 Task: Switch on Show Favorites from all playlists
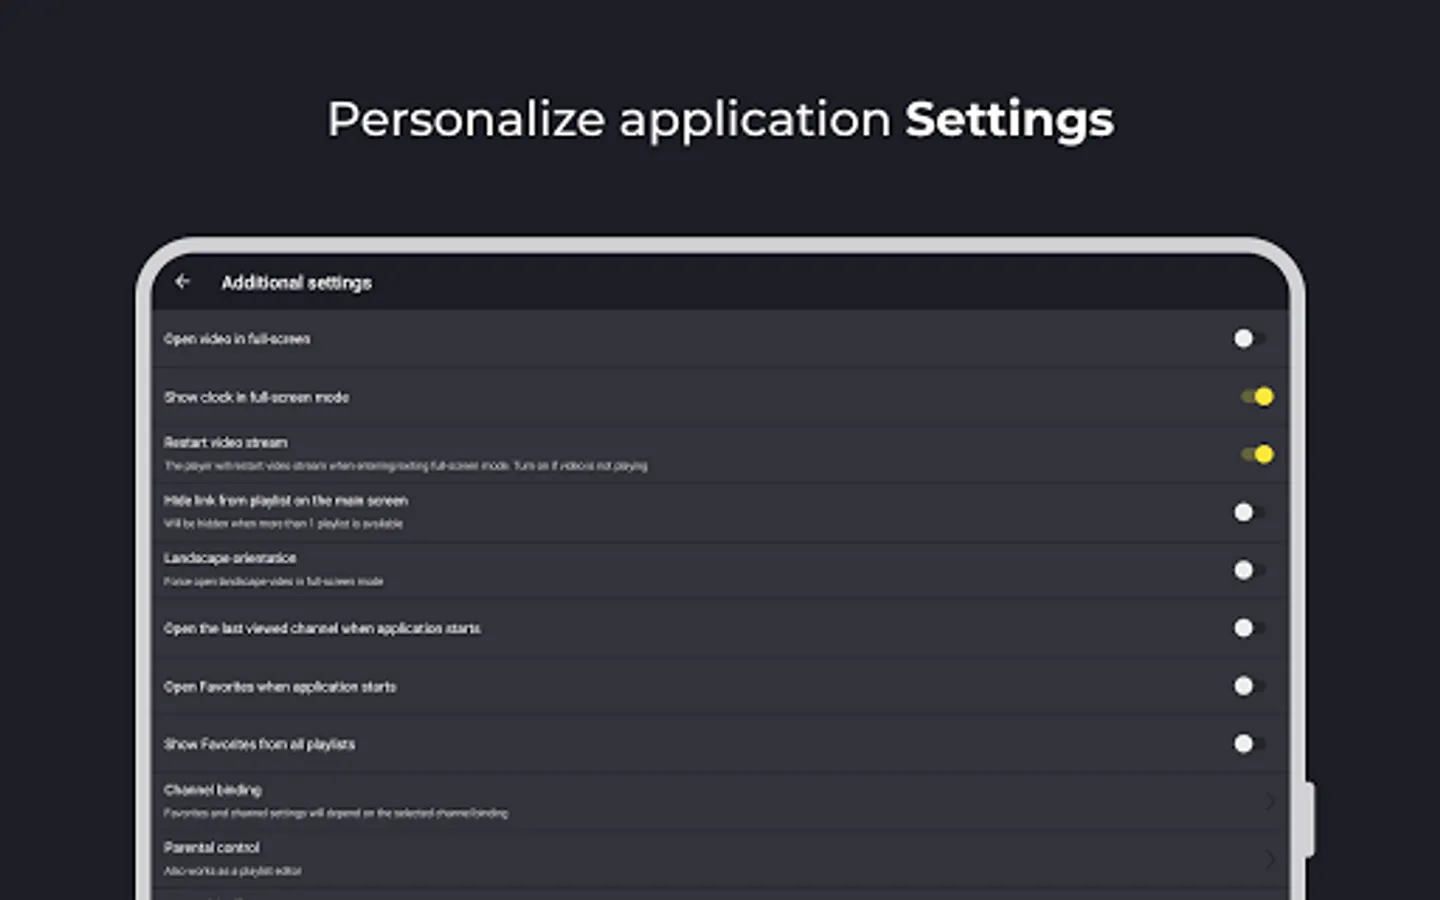(1248, 744)
